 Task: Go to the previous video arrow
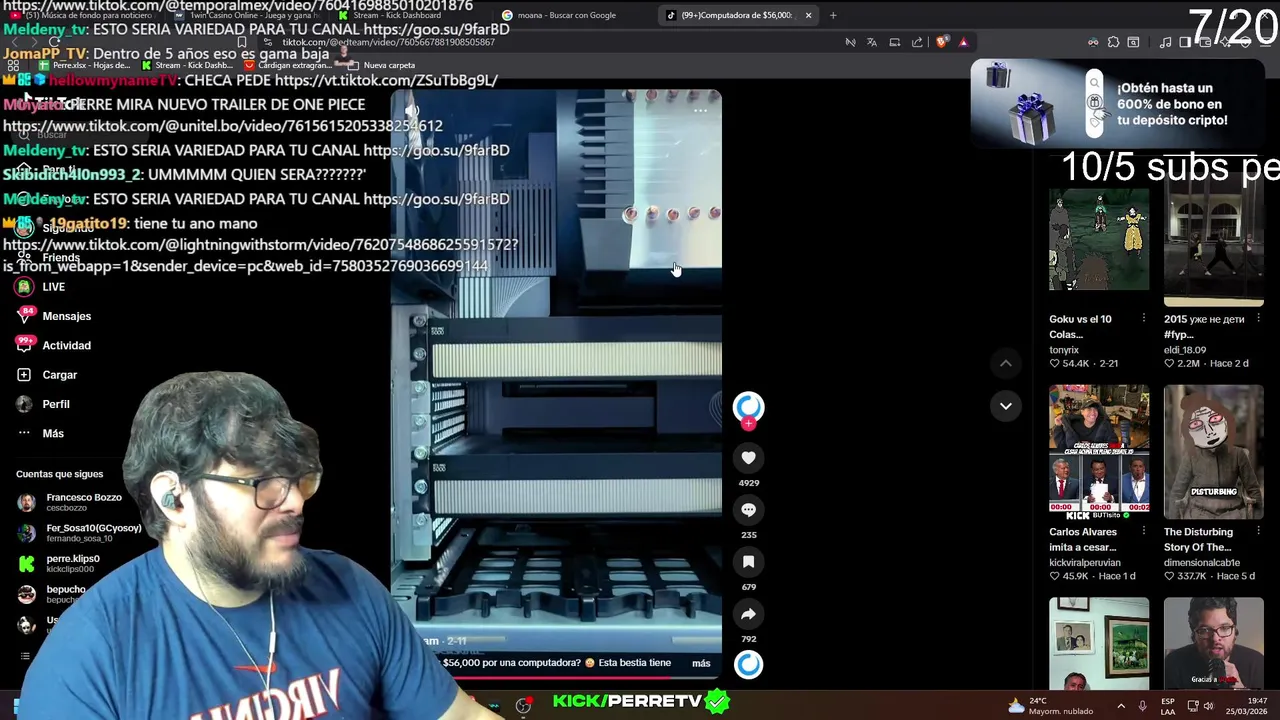coord(1005,363)
